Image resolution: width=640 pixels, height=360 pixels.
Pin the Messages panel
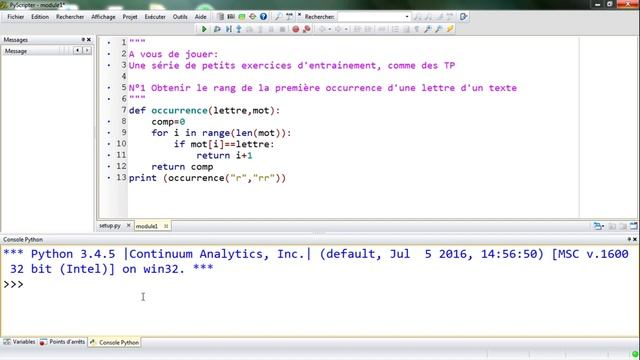tap(83, 40)
